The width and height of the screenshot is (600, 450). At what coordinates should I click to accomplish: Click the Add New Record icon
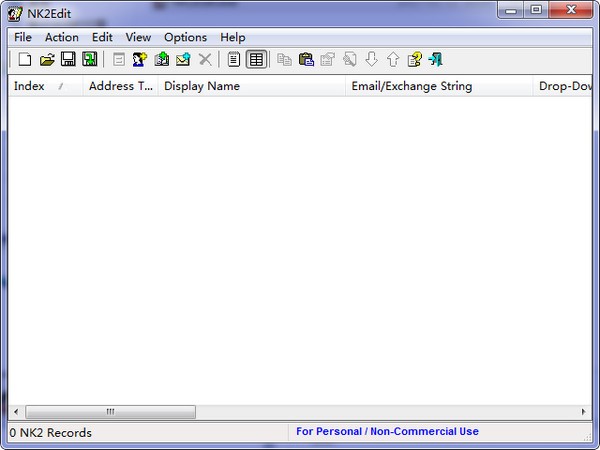(x=140, y=60)
